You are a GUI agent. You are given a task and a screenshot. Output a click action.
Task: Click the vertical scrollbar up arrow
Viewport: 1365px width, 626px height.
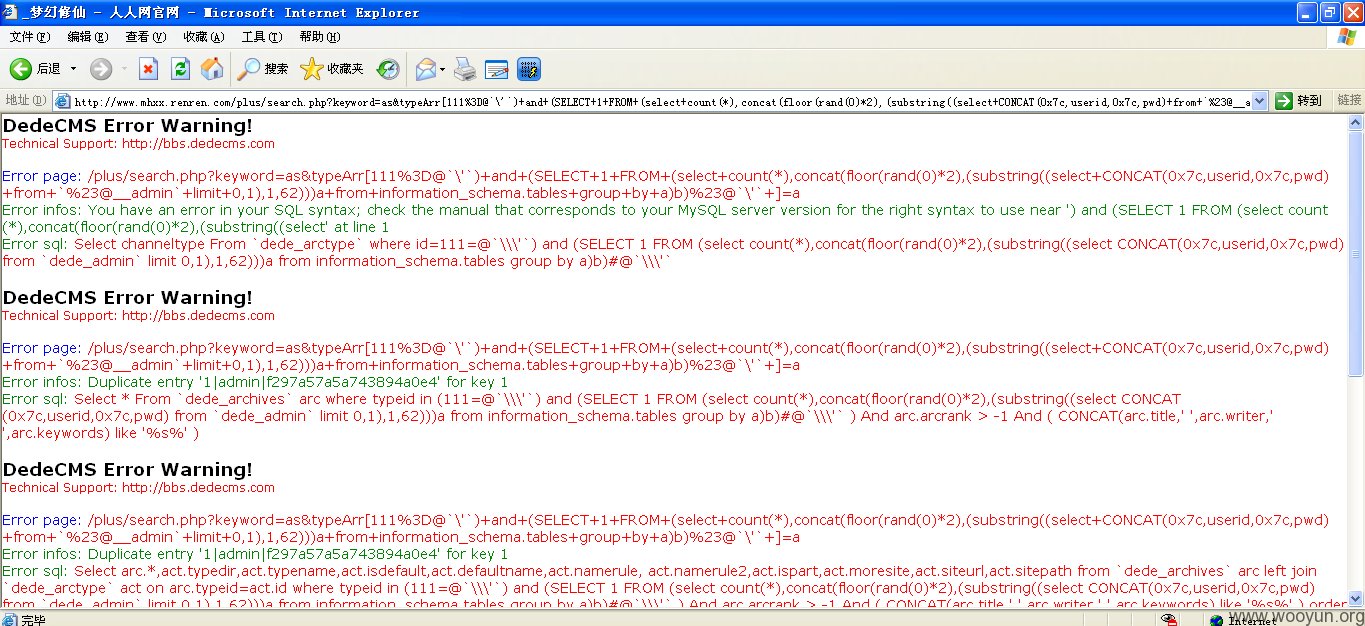point(1356,121)
